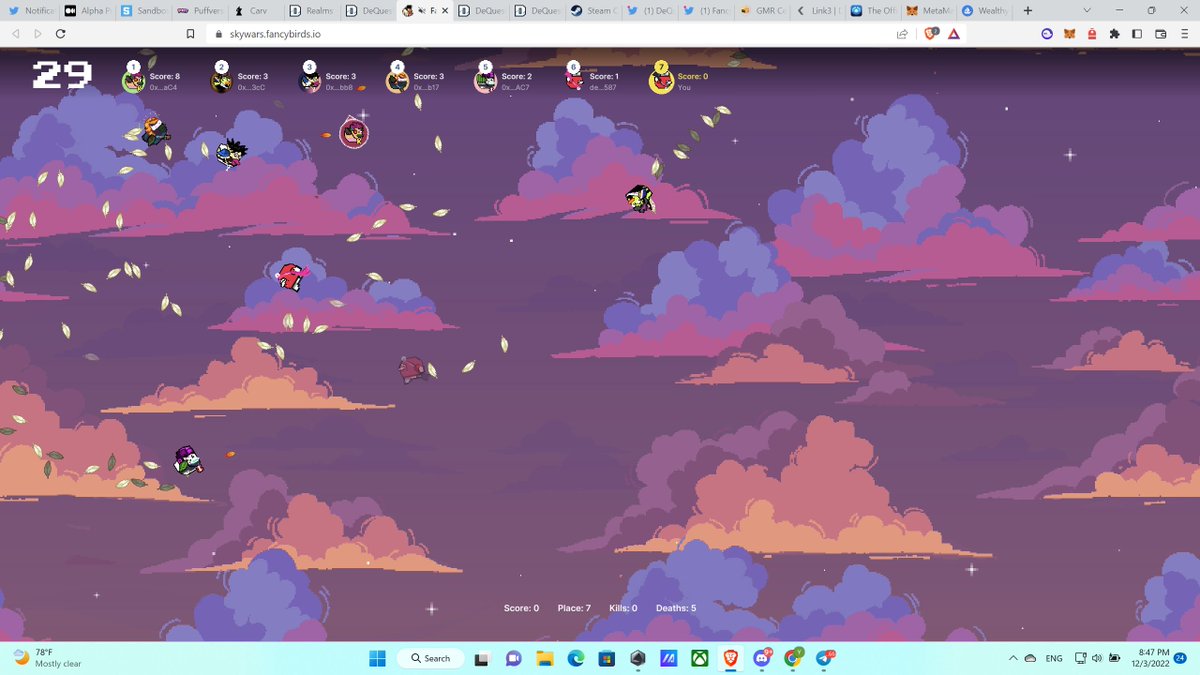
Task: Click the orange-beaked dark bird at top left
Action: click(x=155, y=131)
